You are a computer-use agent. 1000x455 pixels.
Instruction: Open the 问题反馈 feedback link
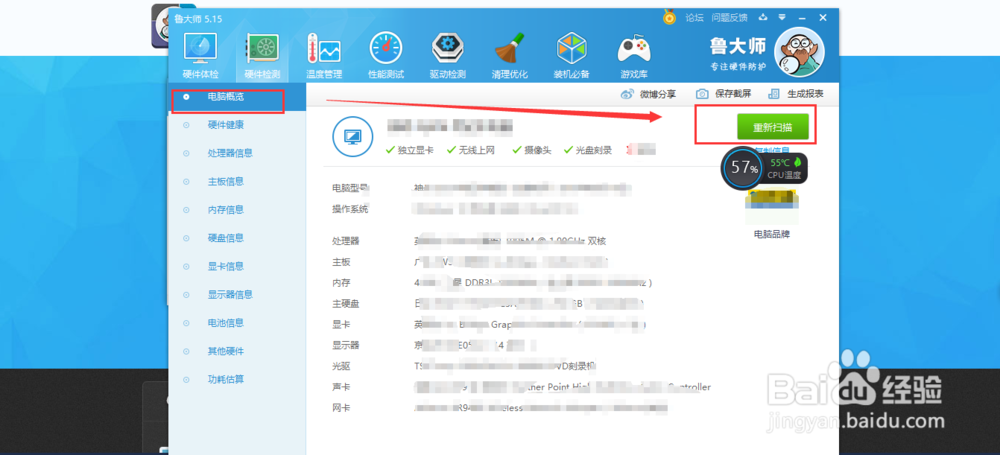point(730,18)
